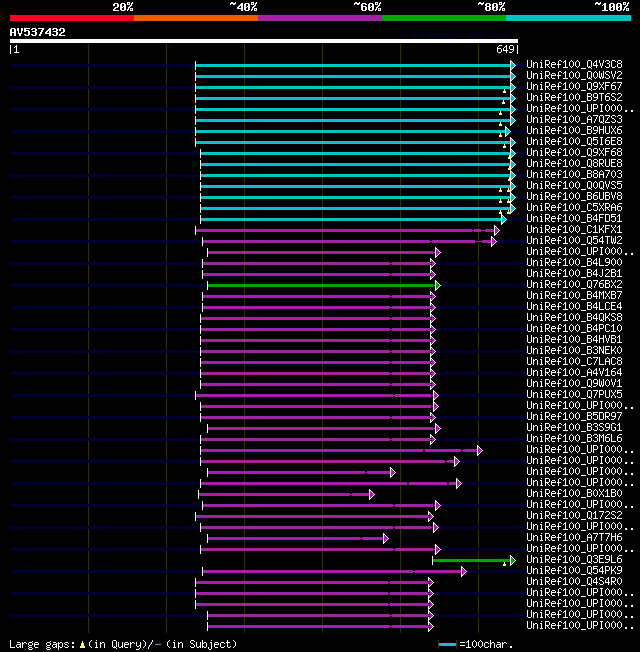
Task: Select hit label UniRef100_B5DR97
Action: pos(574,417)
